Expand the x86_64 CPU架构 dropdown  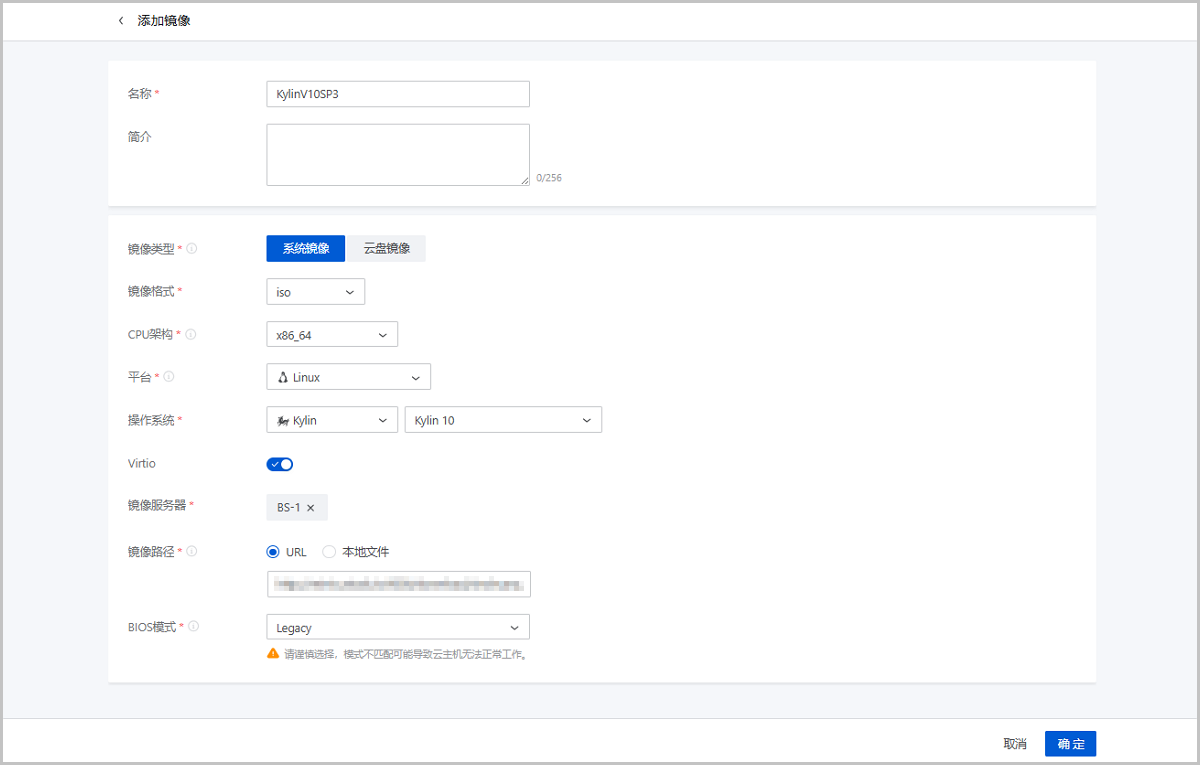pyautogui.click(x=332, y=335)
